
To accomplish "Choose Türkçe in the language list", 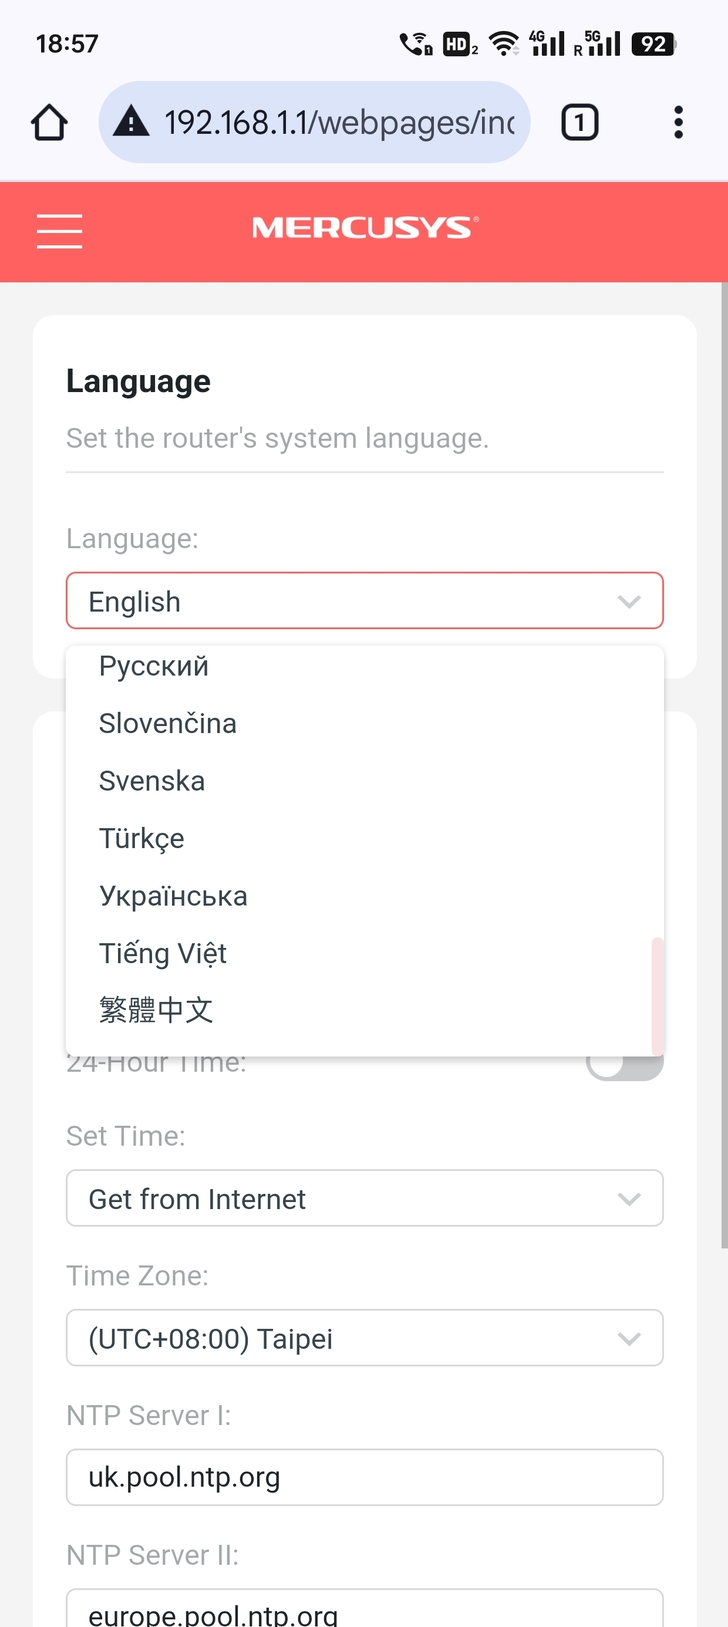I will click(142, 838).
